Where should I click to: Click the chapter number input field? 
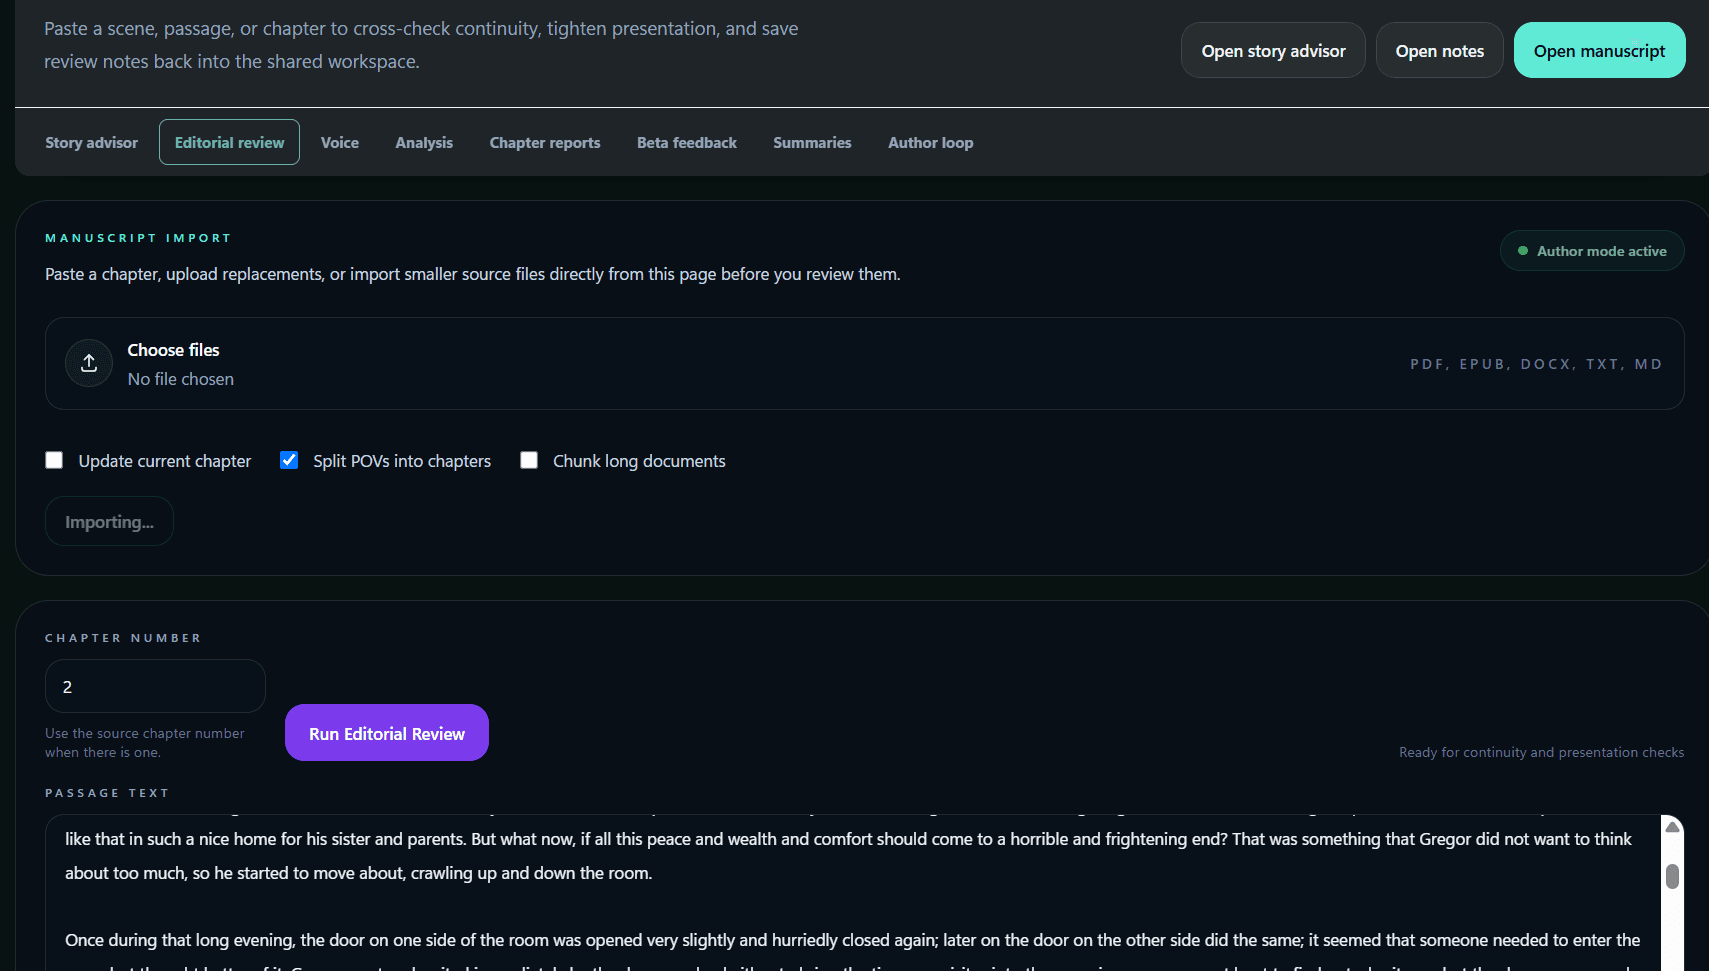[155, 686]
